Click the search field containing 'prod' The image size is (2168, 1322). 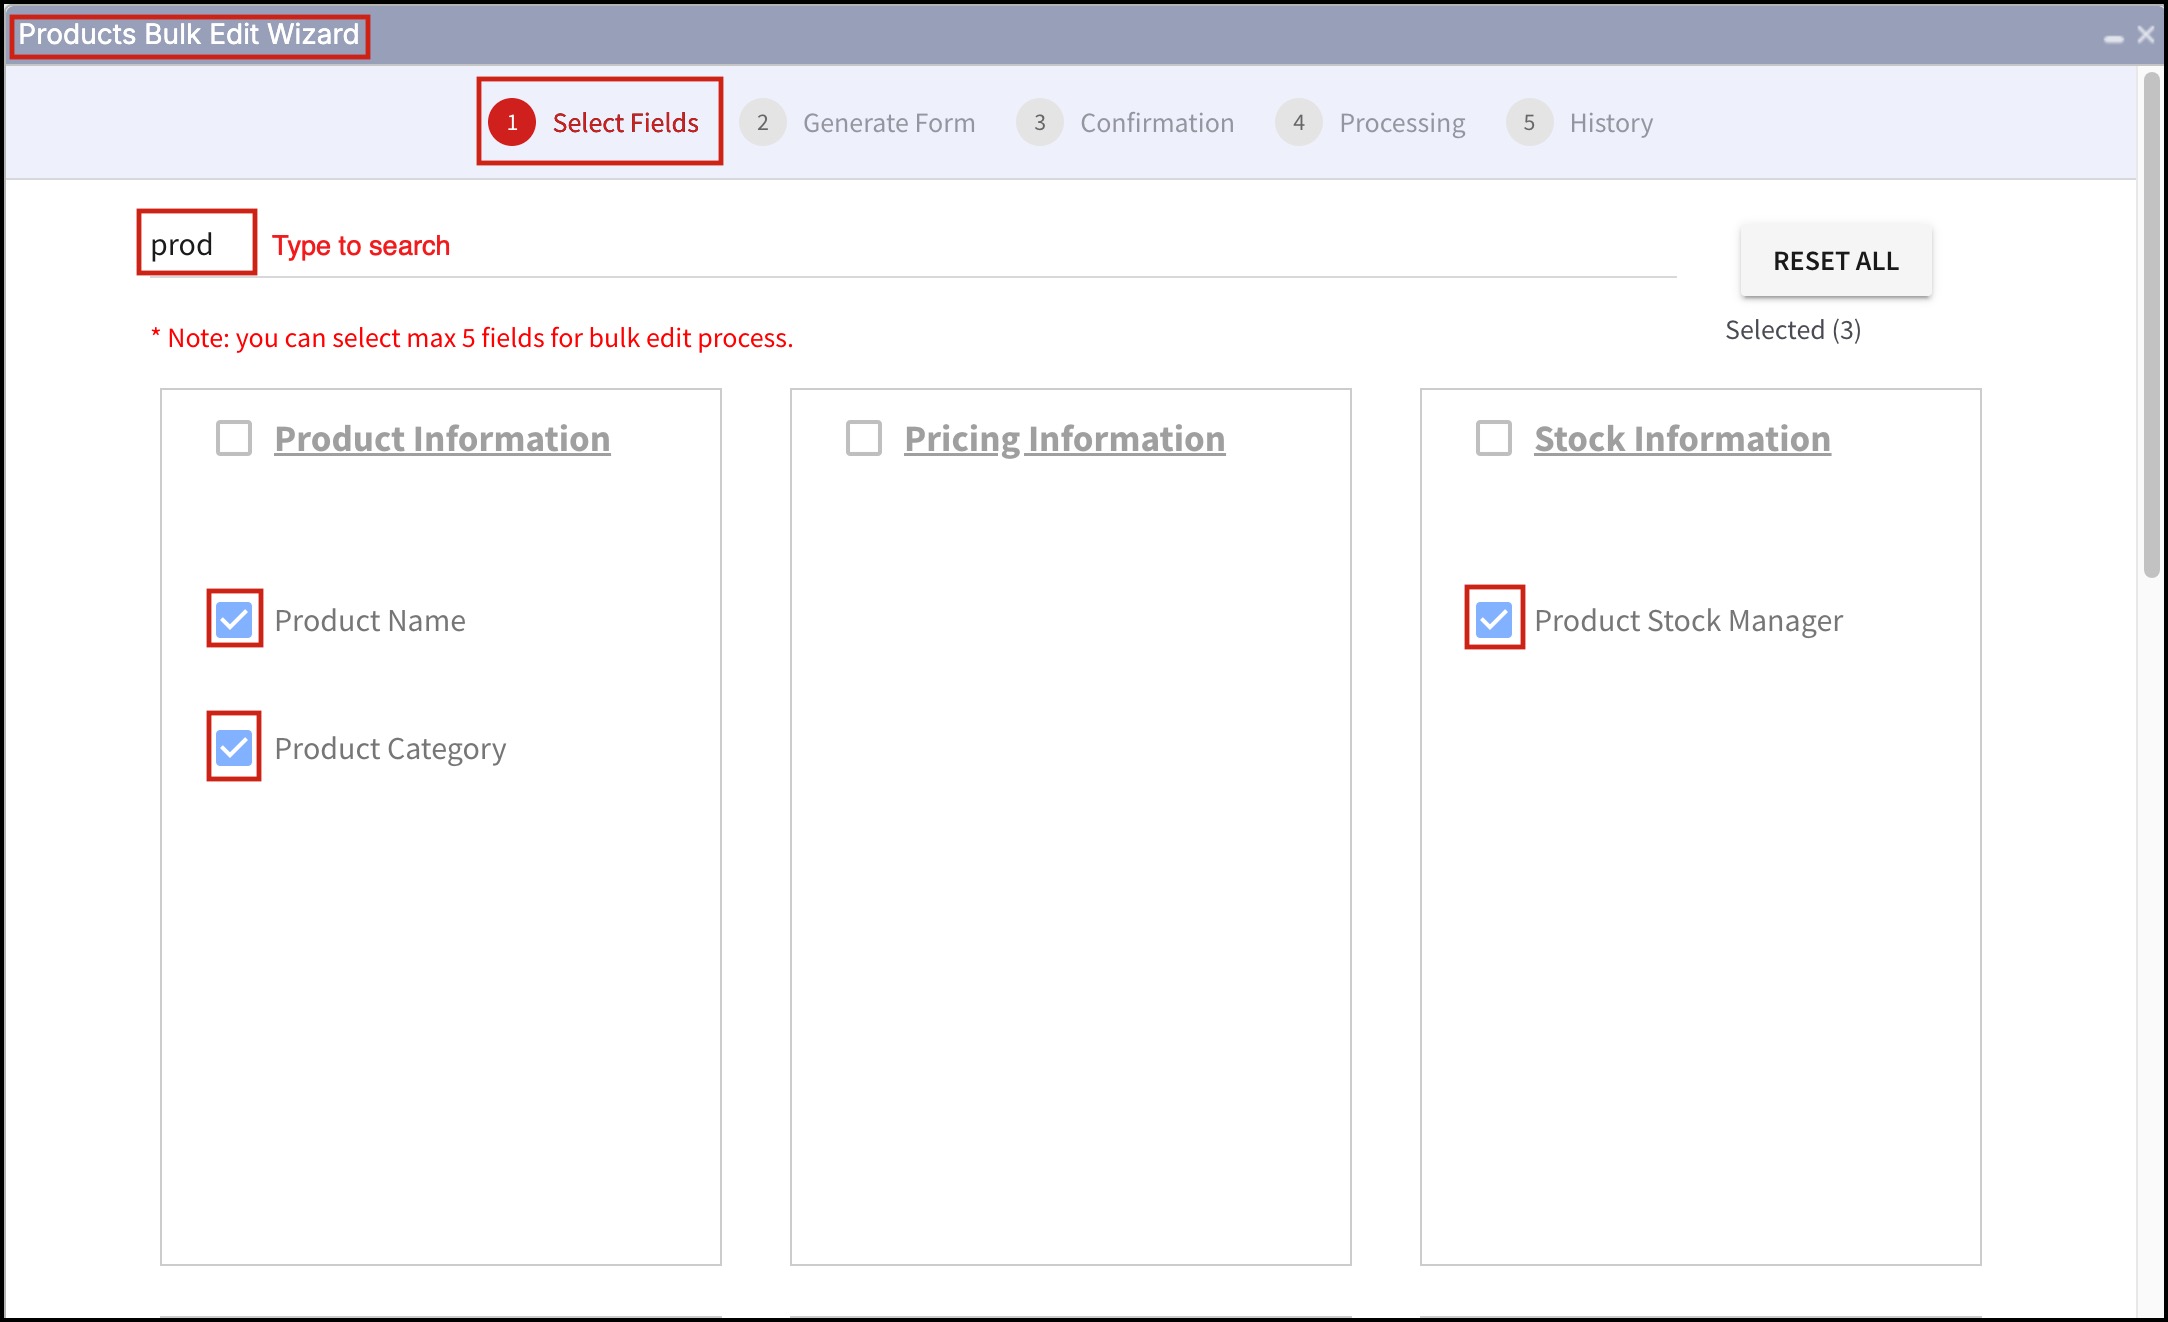196,244
